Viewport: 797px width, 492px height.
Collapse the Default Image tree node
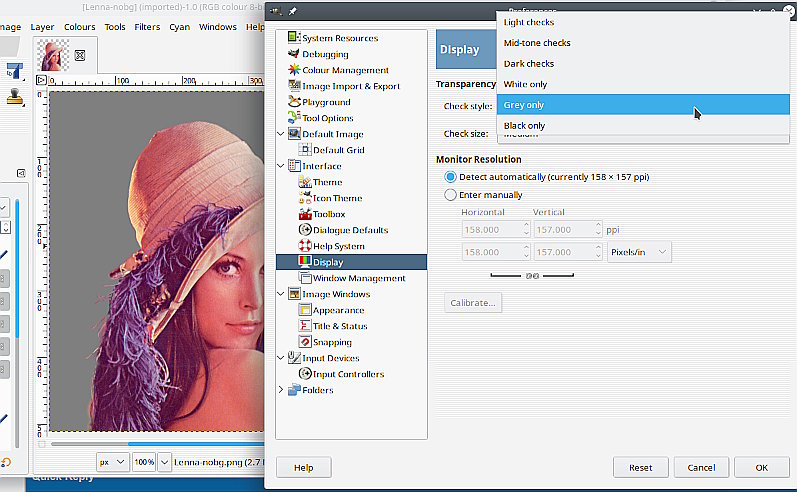[281, 134]
